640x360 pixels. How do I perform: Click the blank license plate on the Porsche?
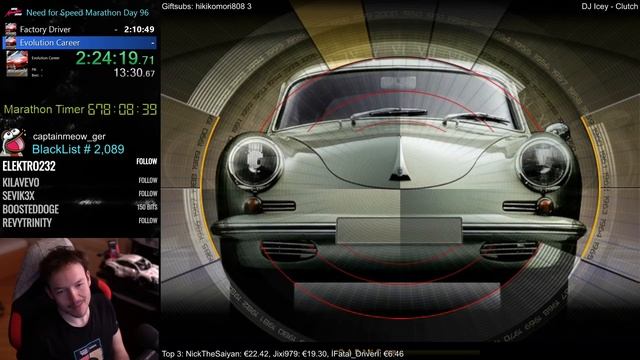point(399,230)
